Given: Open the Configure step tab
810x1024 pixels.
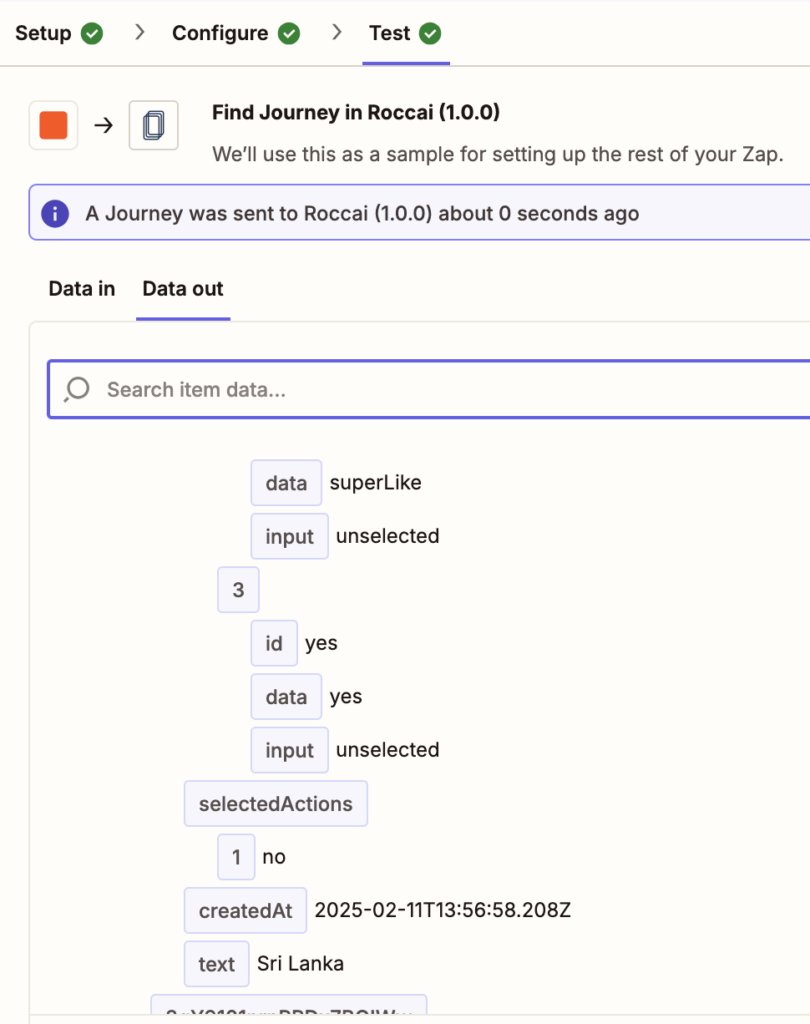Looking at the screenshot, I should tap(236, 33).
